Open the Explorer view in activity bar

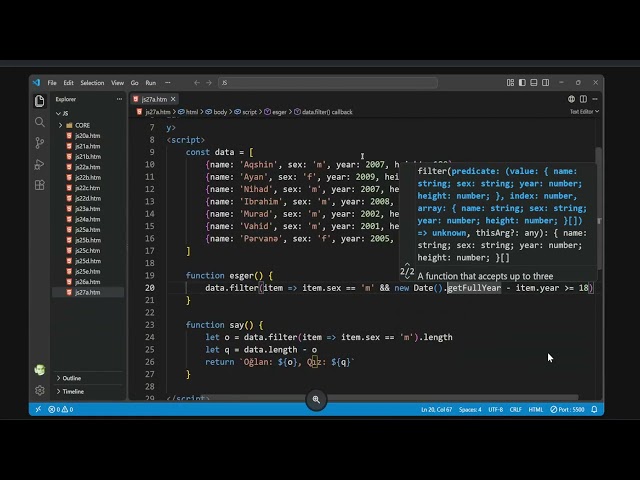click(40, 101)
